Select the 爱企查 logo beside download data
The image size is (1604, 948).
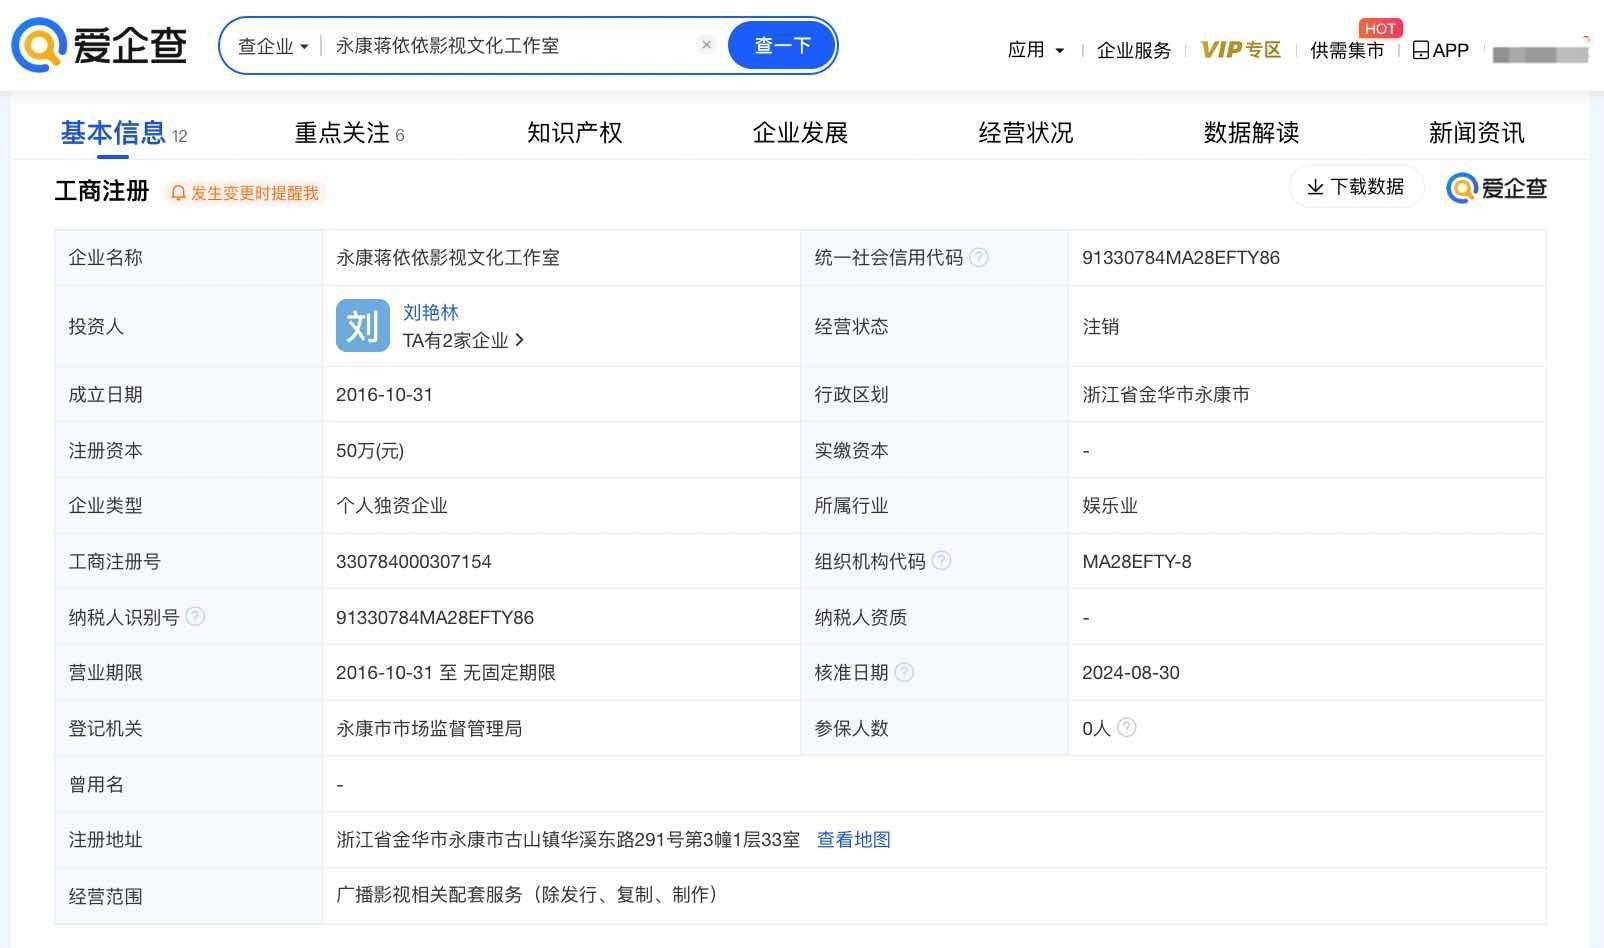pyautogui.click(x=1496, y=188)
